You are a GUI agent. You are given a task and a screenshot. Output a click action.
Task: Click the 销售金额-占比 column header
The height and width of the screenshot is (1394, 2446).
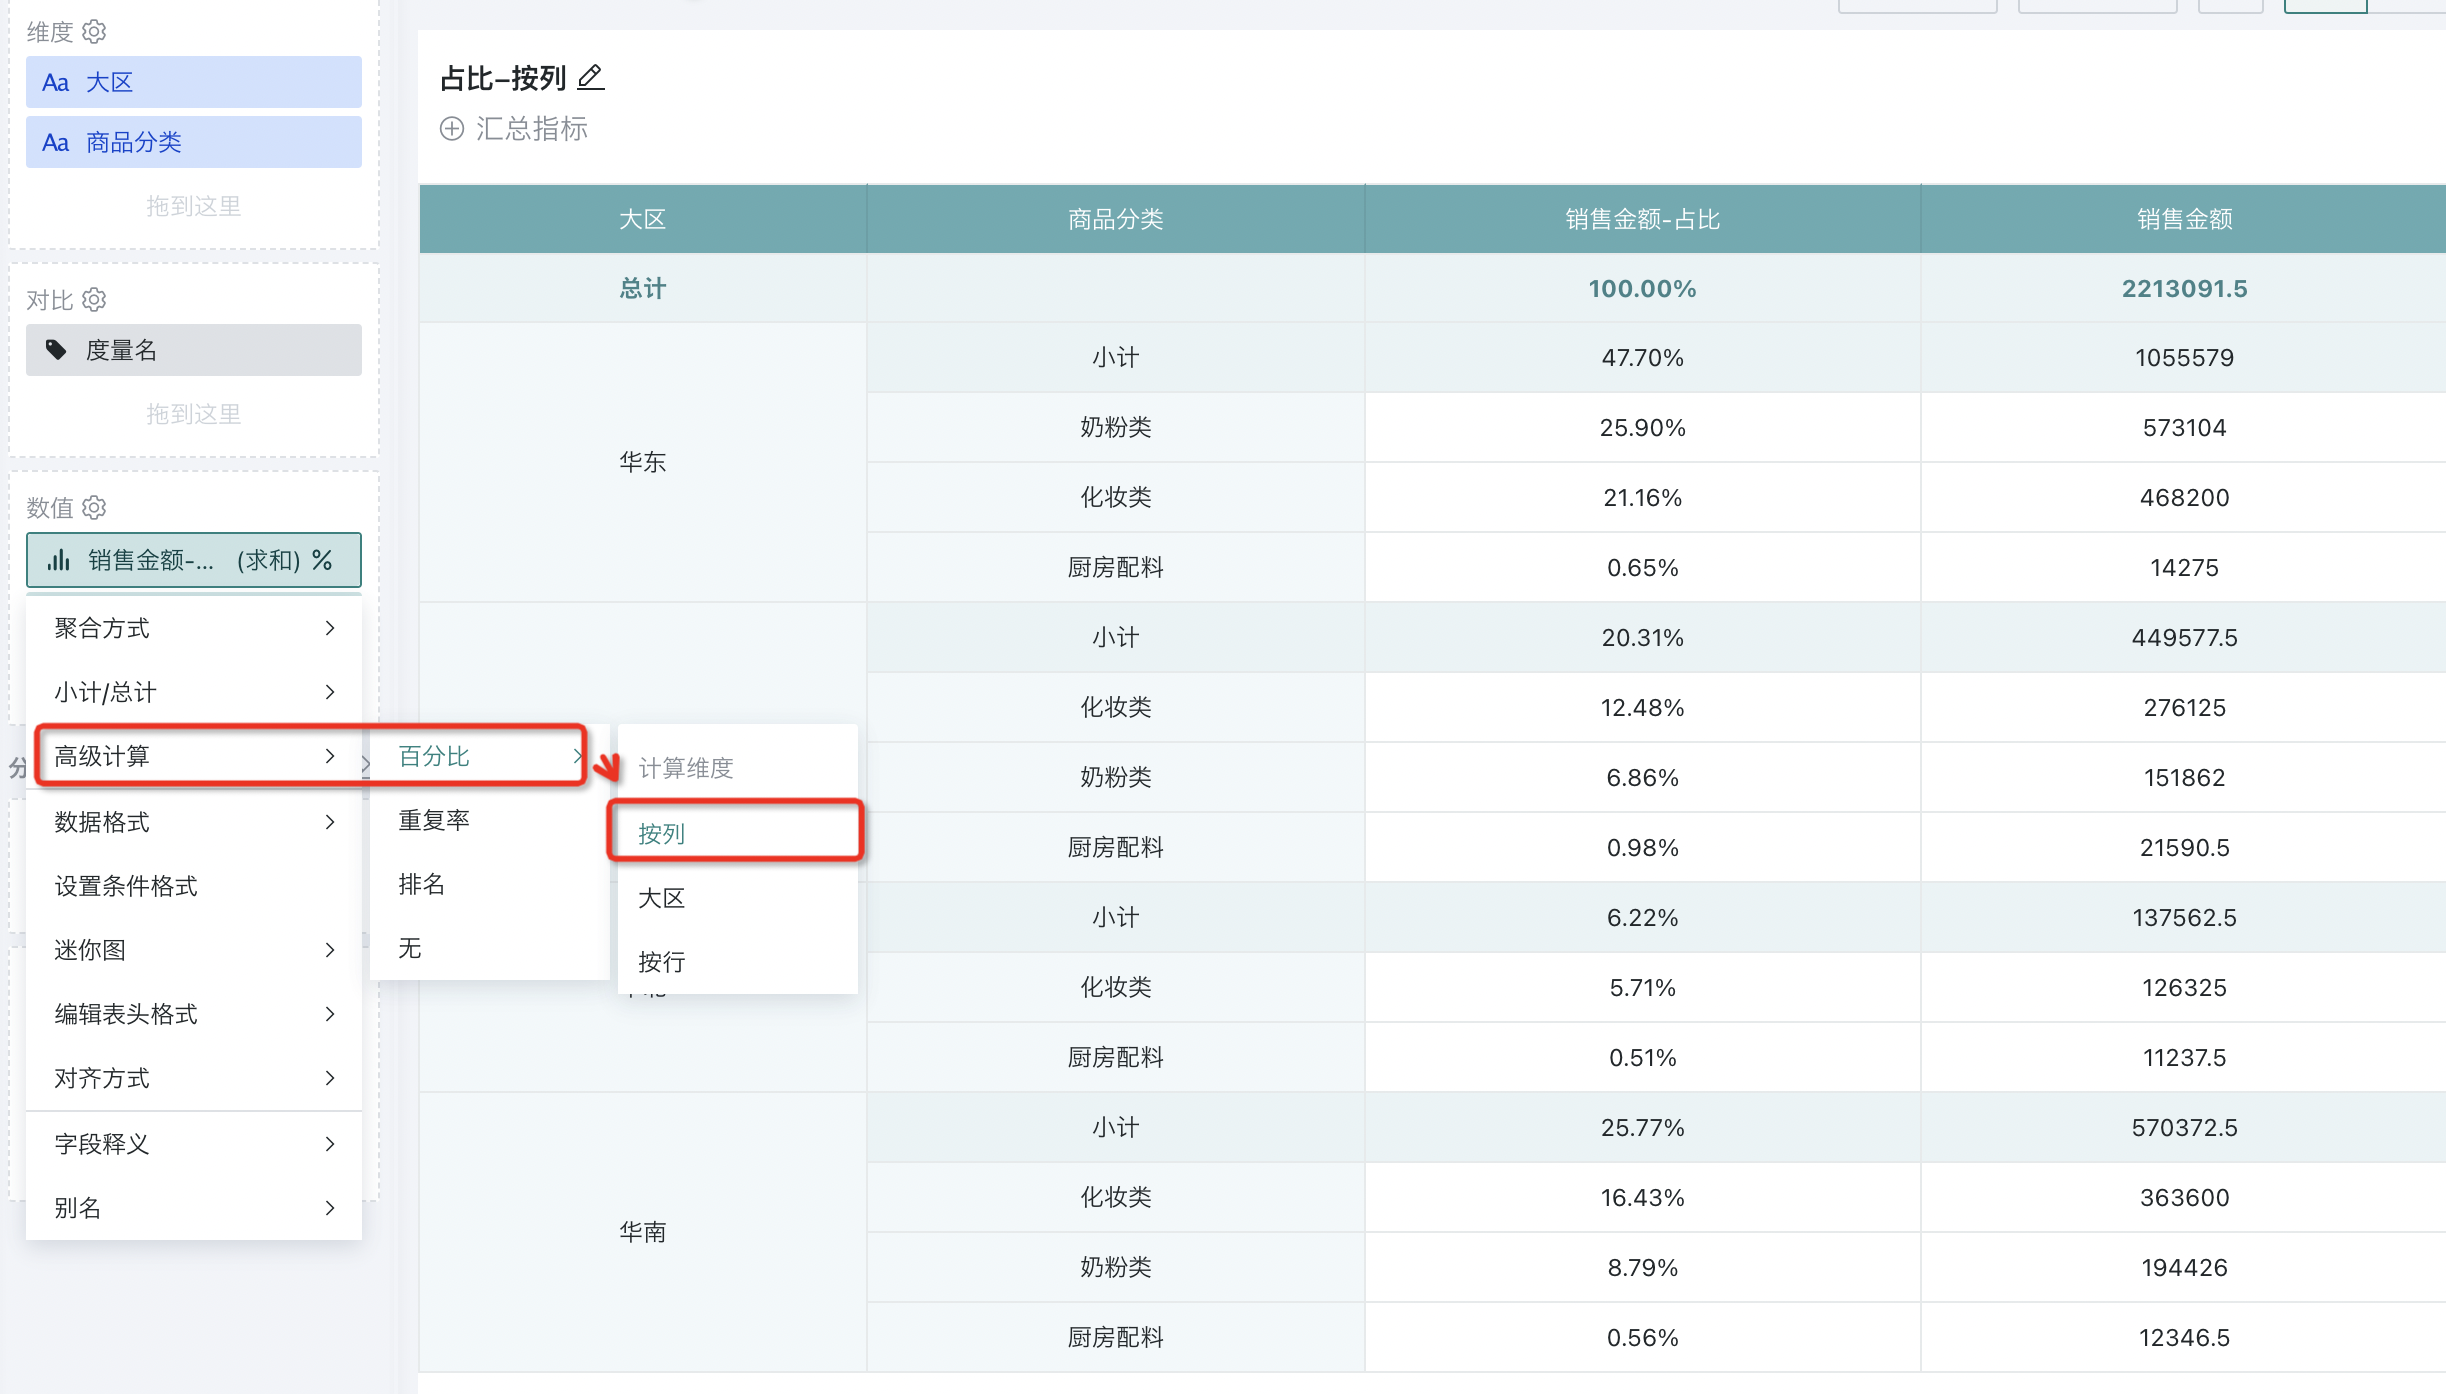click(1643, 219)
